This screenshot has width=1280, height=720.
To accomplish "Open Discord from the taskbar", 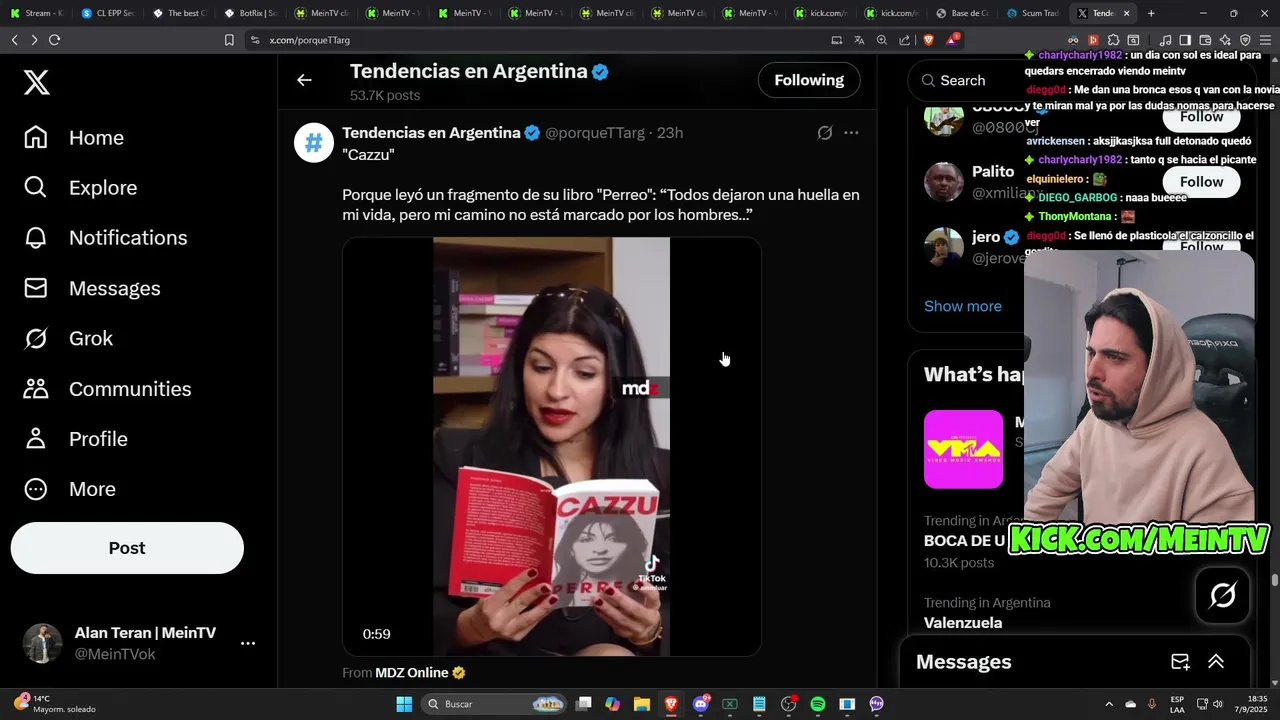I will pyautogui.click(x=700, y=704).
